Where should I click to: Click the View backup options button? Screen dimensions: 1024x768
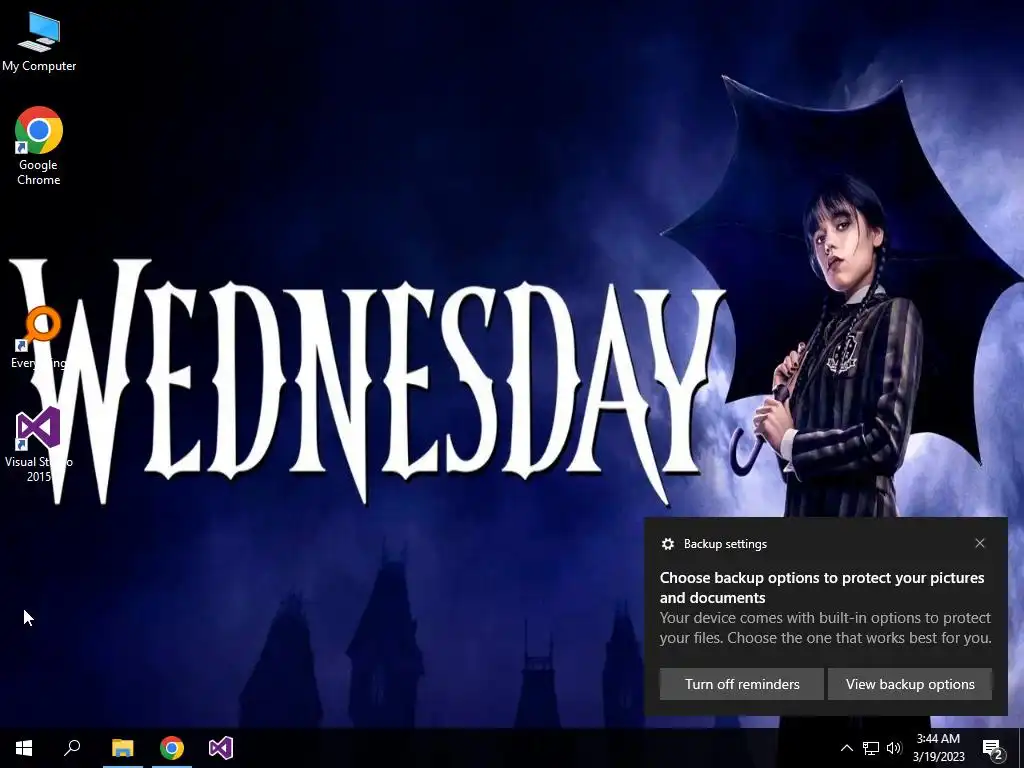(910, 684)
